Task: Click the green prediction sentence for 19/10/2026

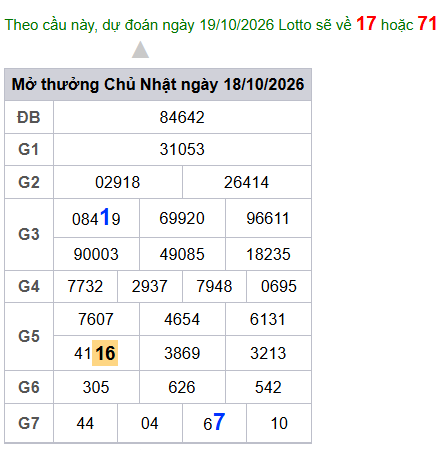Action: pos(221,24)
